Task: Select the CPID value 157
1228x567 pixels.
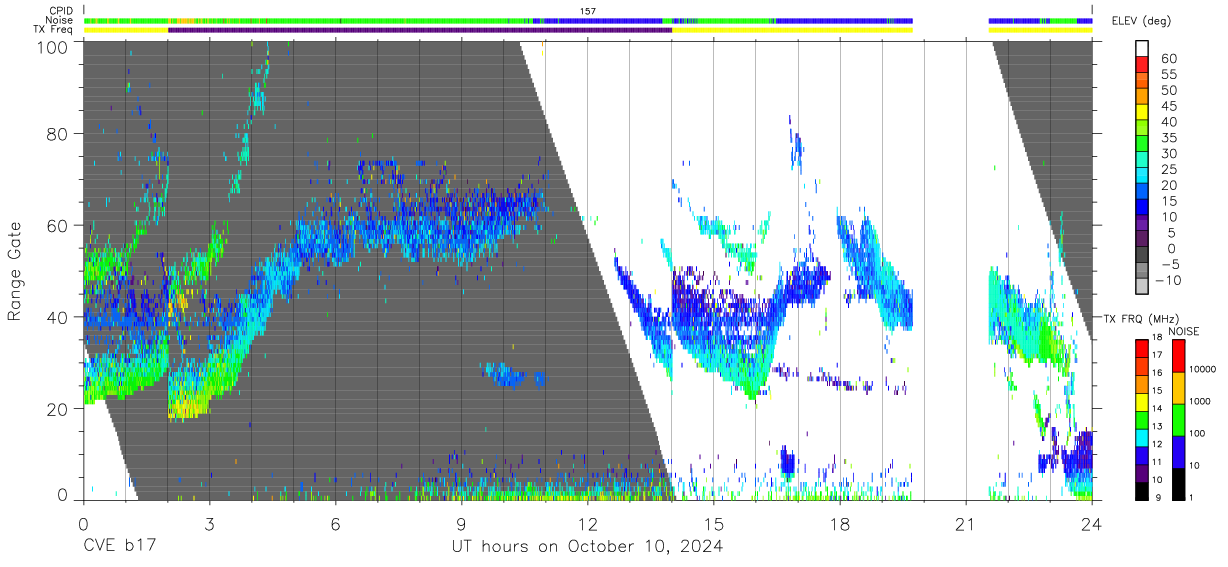Action: [587, 10]
